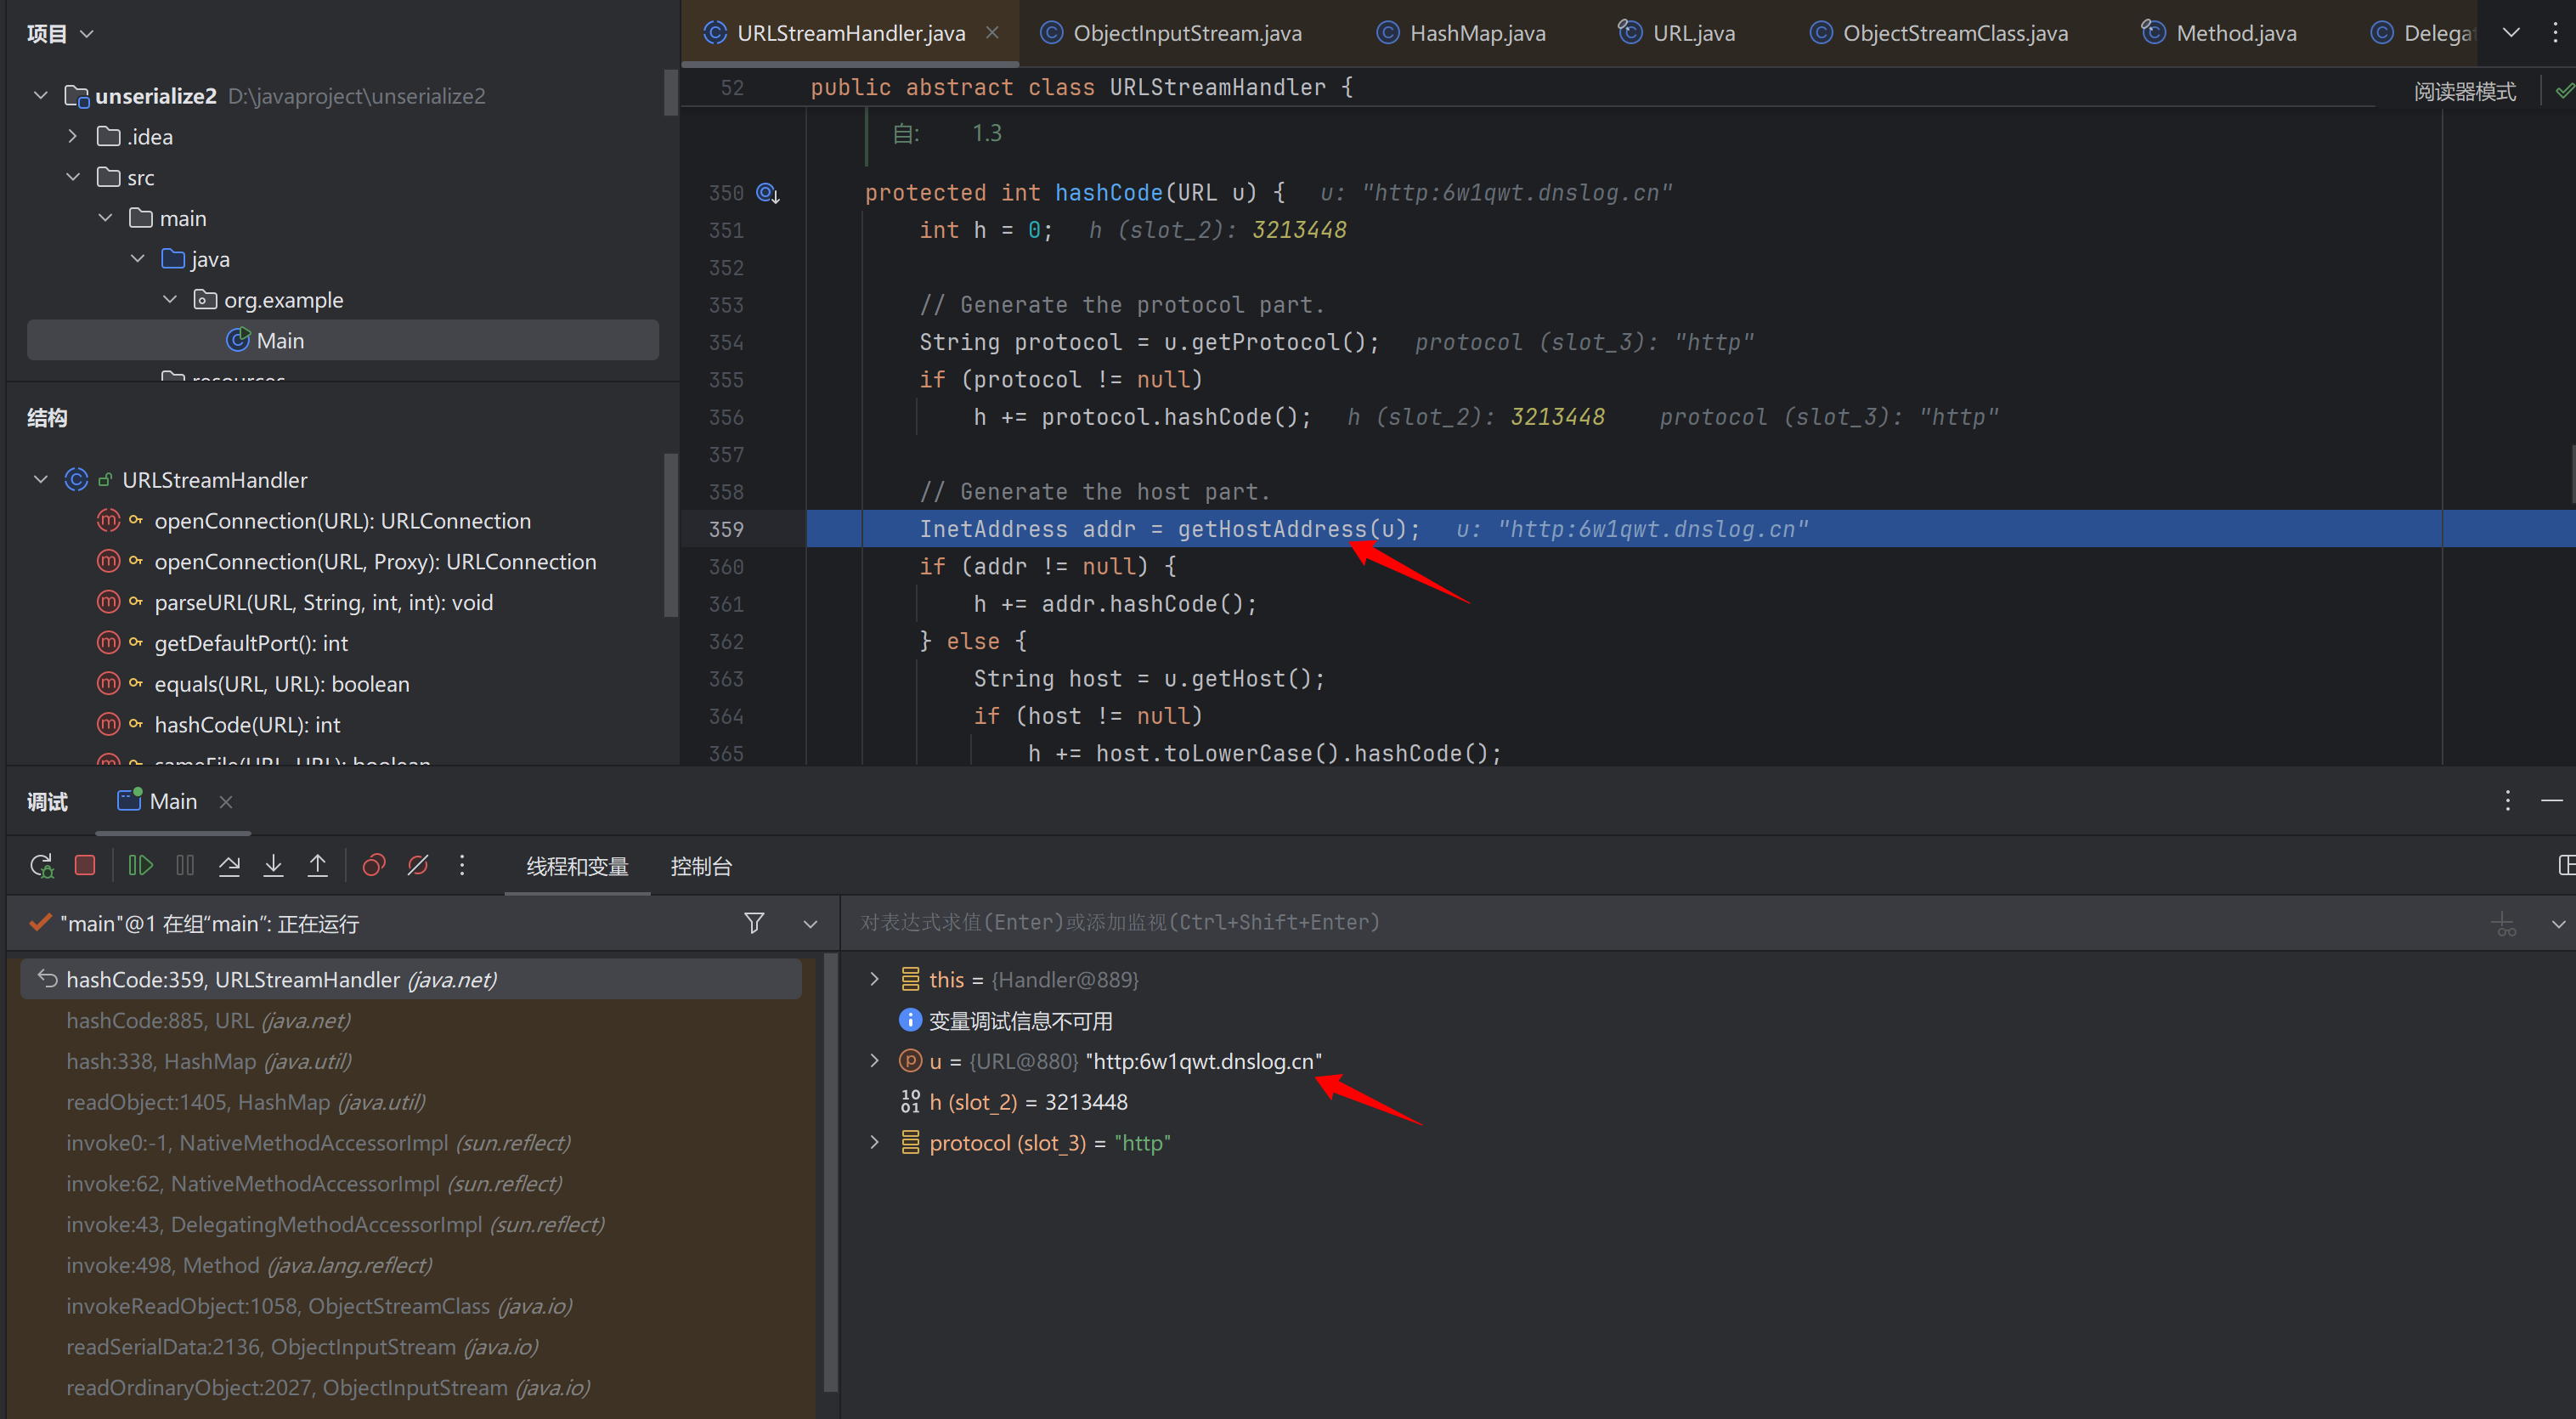The height and width of the screenshot is (1419, 2576).
Task: Open the thread filter funnel icon
Action: pos(754,923)
